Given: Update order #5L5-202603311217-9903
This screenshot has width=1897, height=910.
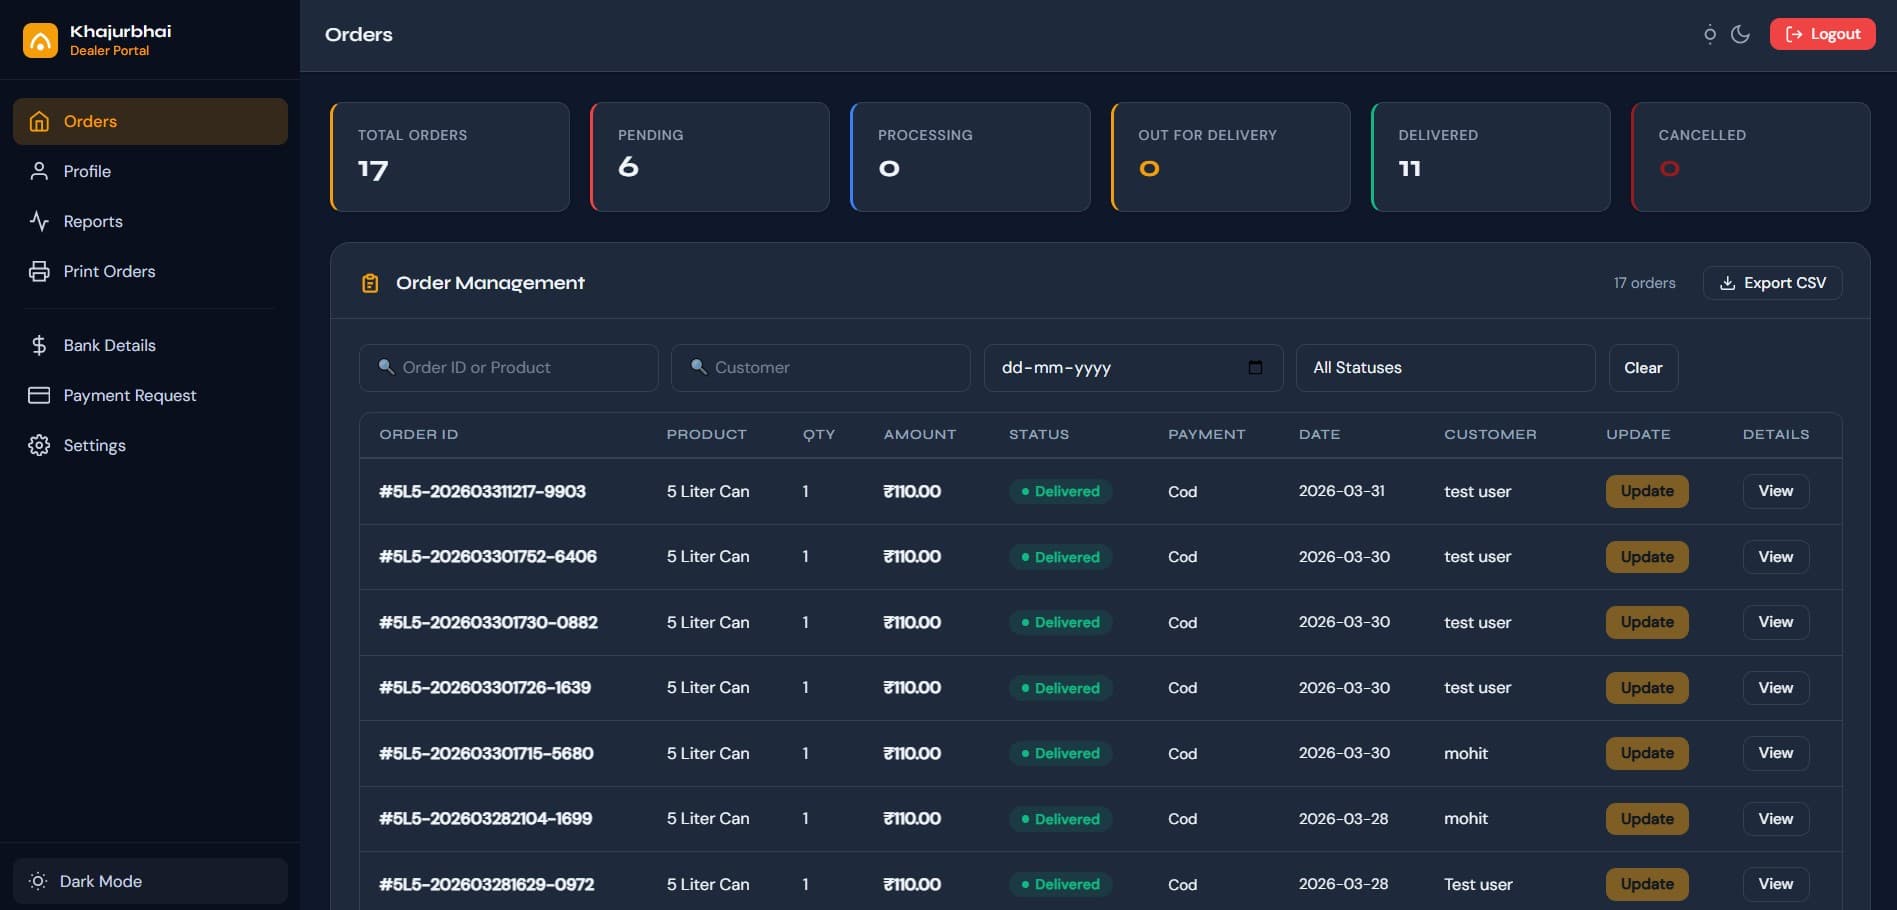Looking at the screenshot, I should (1647, 491).
